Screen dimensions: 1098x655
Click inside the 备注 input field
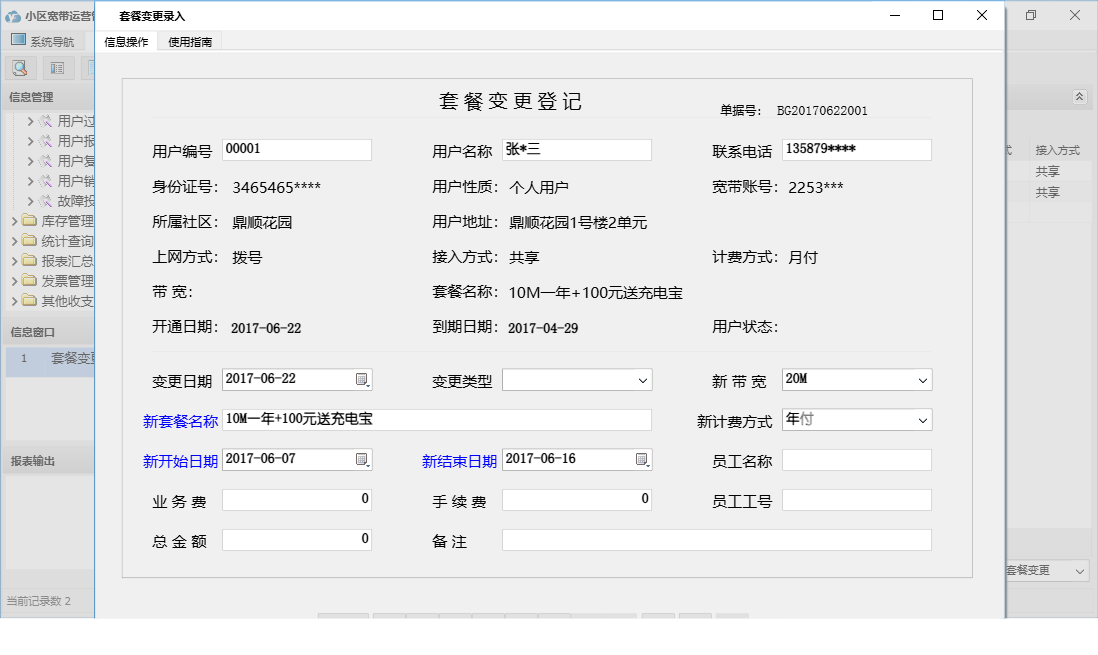pos(715,539)
